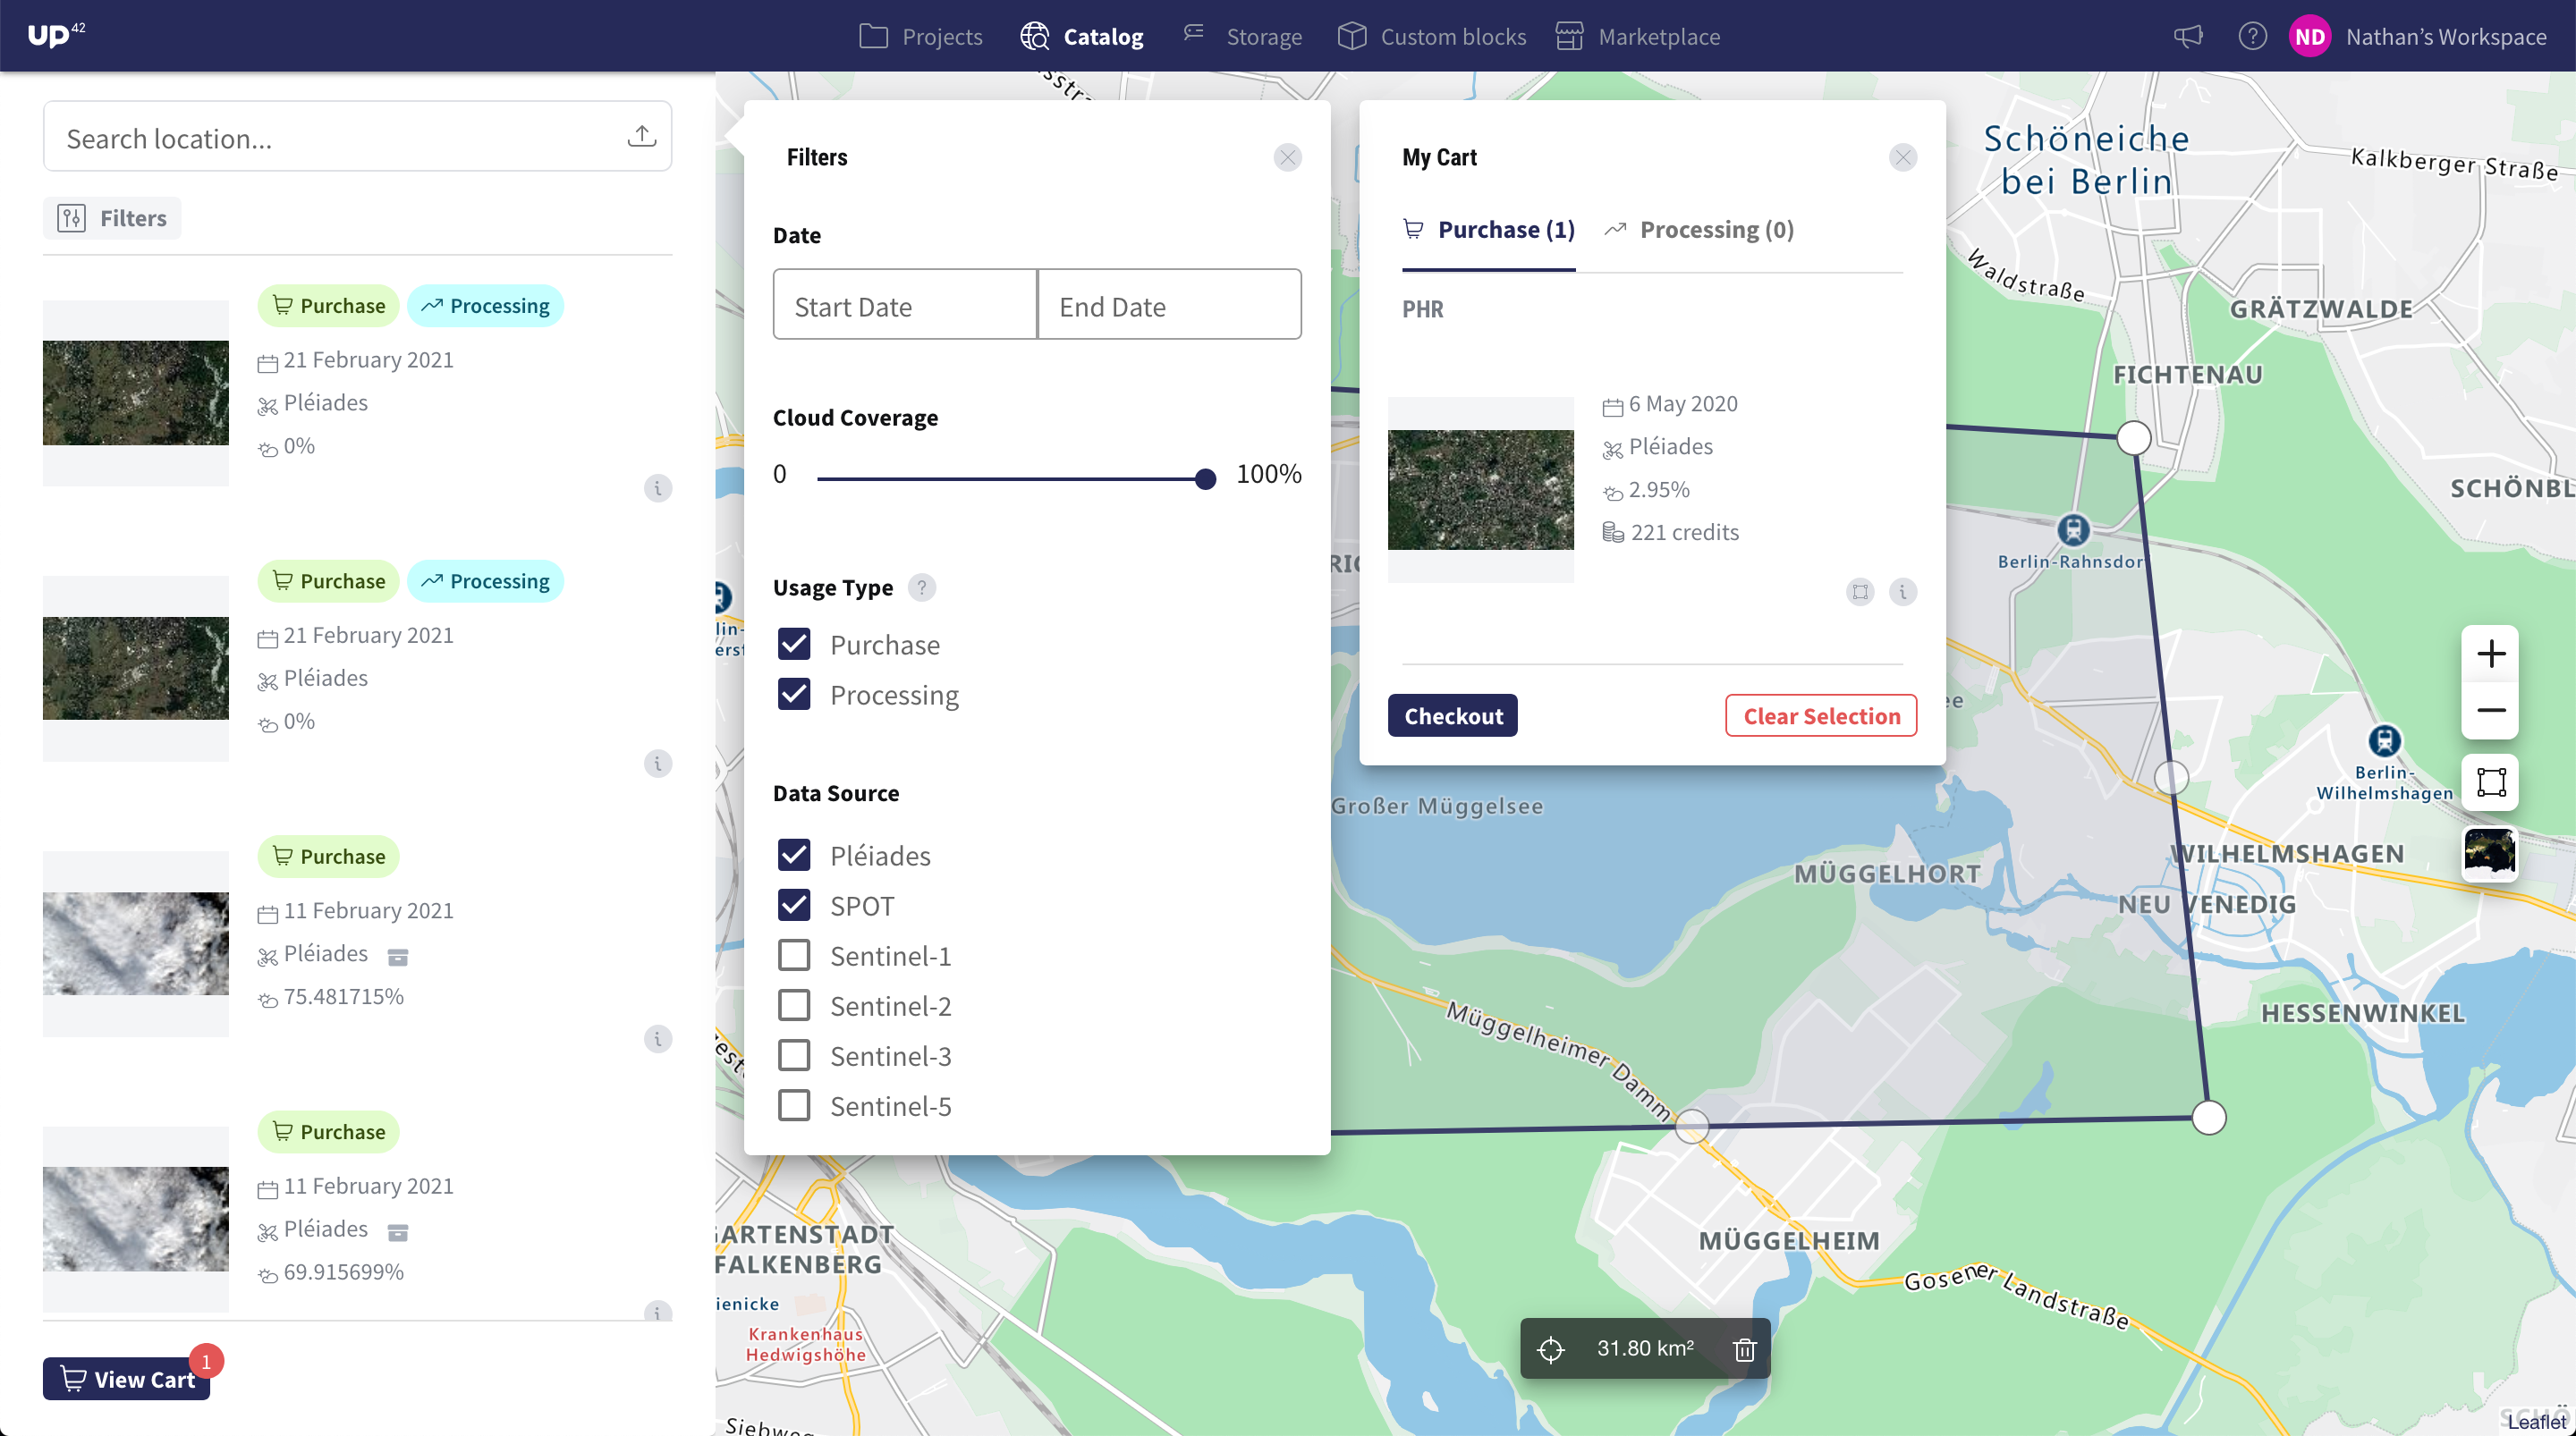Click the delete AOI trash icon
The image size is (2576, 1436).
(1744, 1349)
